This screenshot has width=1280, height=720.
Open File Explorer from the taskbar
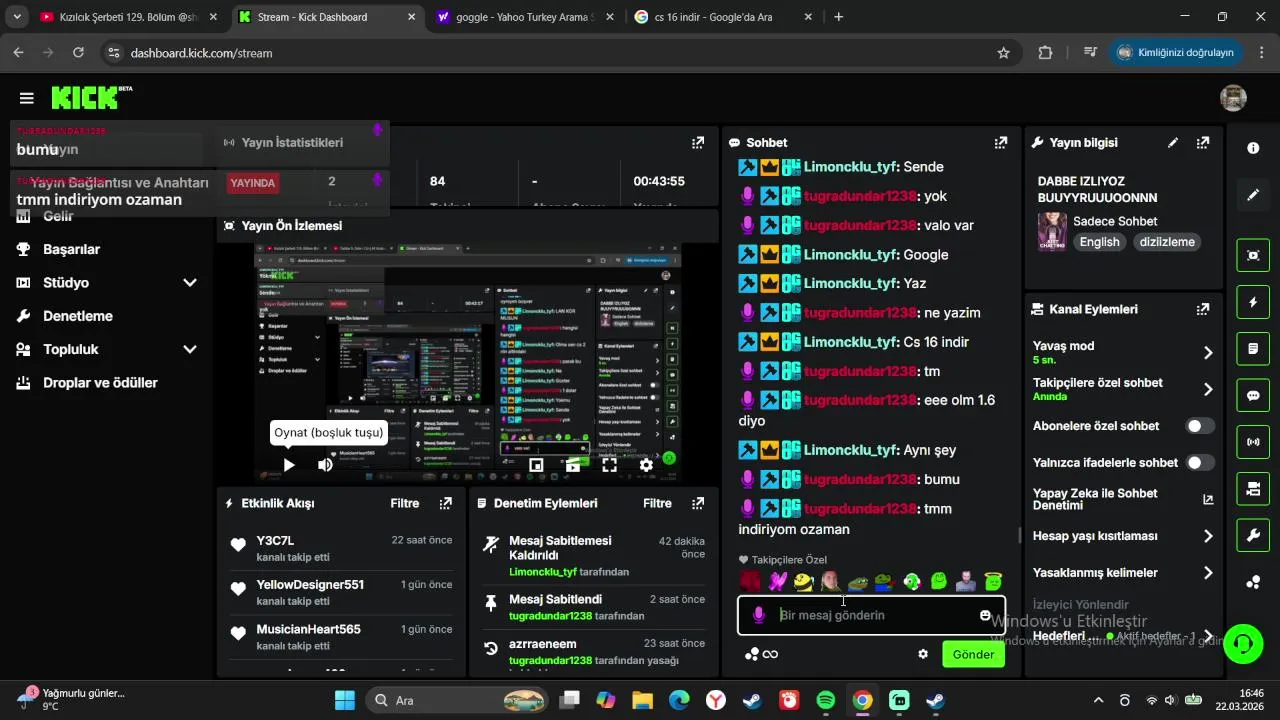tap(641, 700)
